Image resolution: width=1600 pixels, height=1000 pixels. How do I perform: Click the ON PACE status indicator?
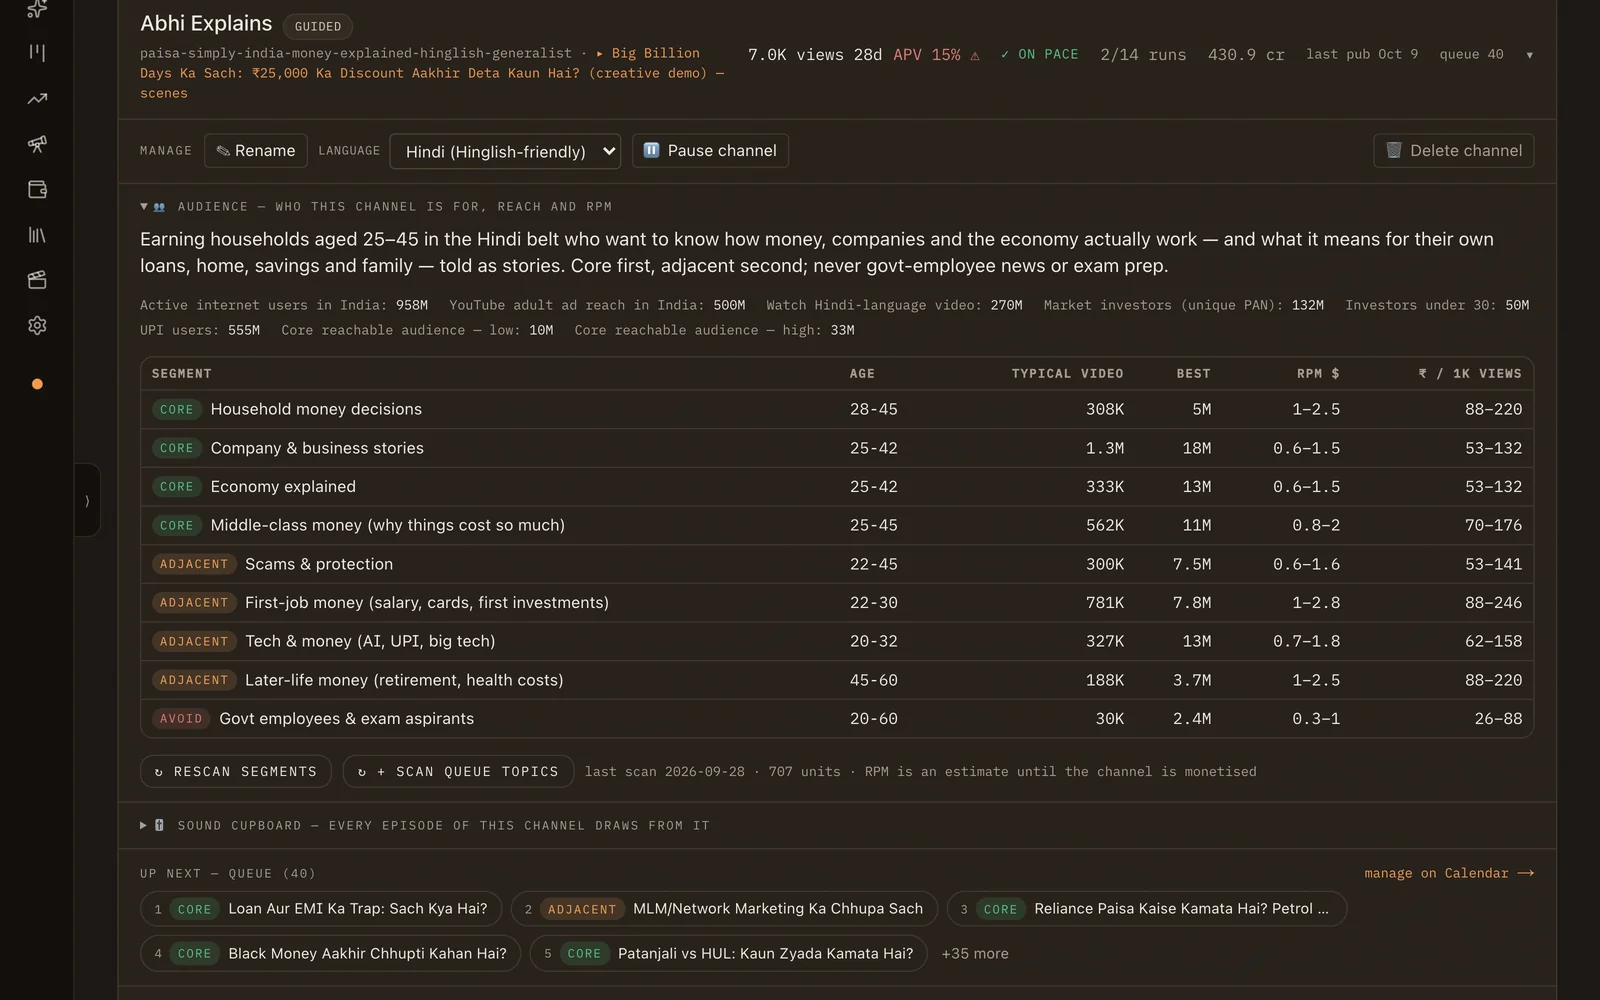(1039, 55)
